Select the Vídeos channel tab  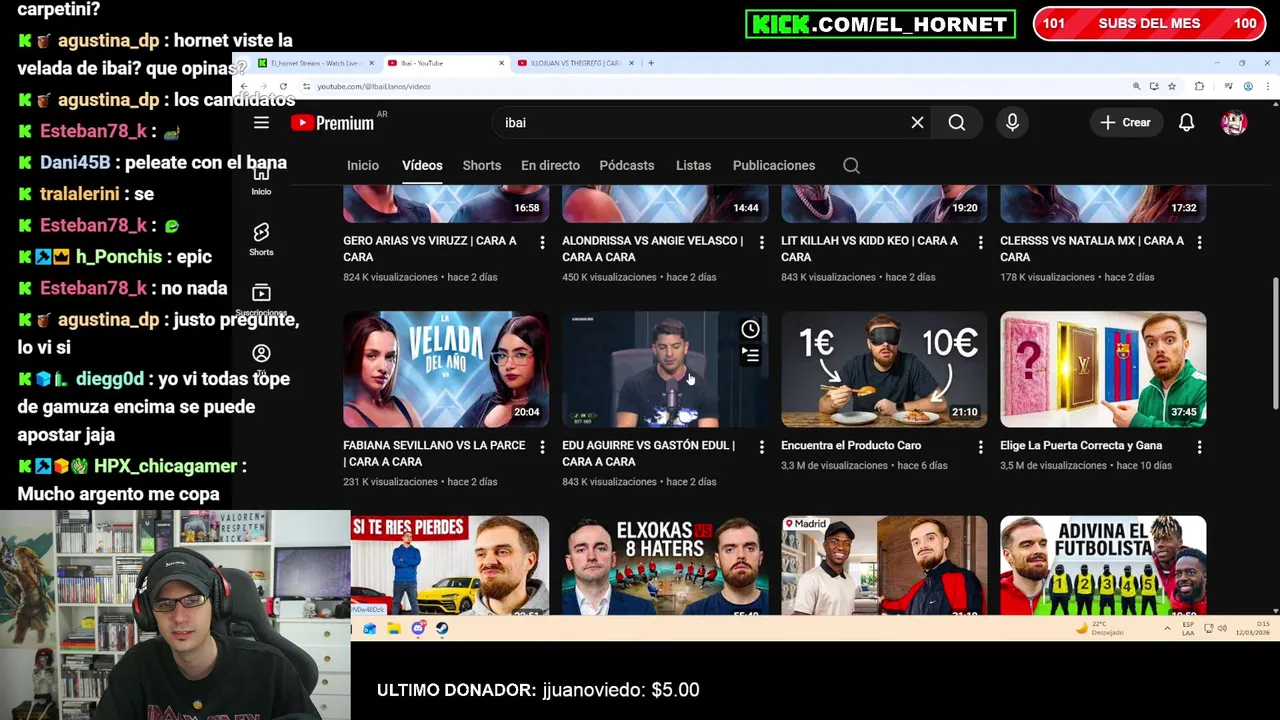[422, 165]
